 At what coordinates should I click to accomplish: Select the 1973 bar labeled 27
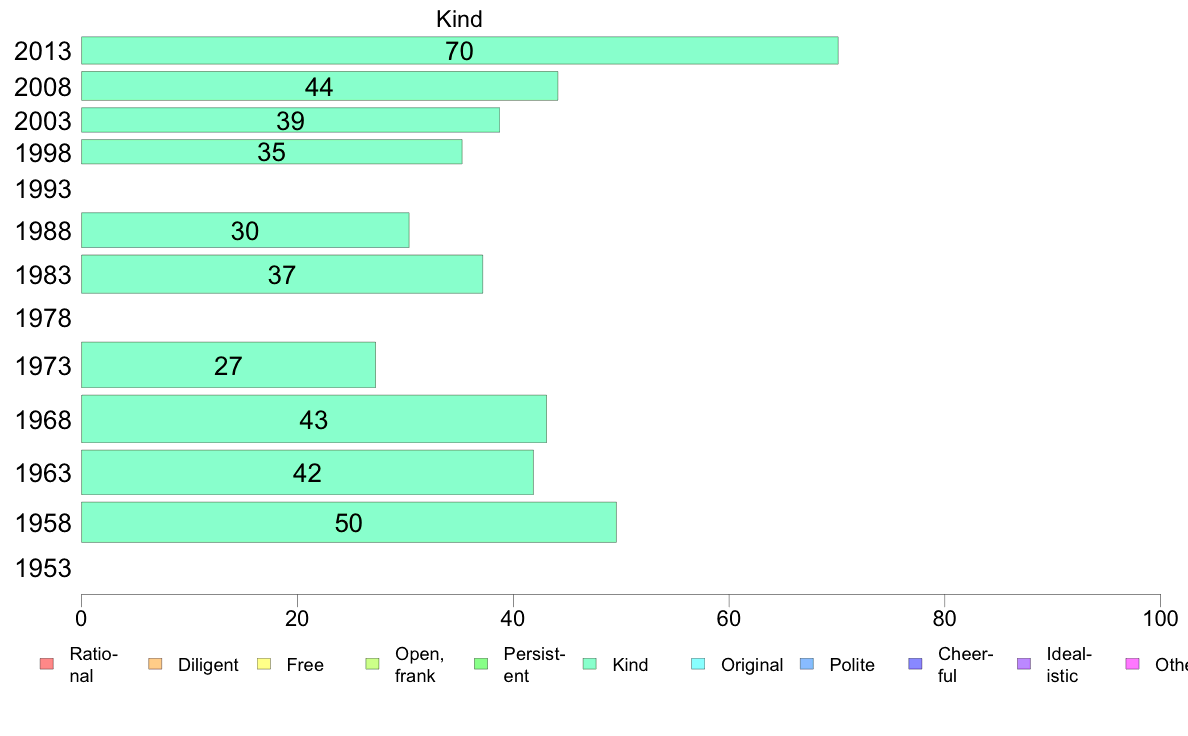[x=228, y=365]
